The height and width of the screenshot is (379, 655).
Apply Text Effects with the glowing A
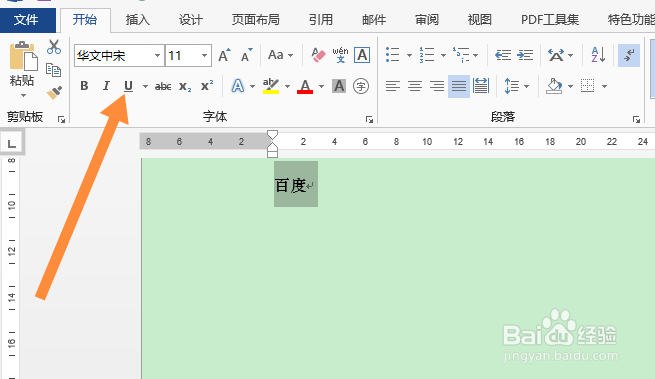point(238,86)
